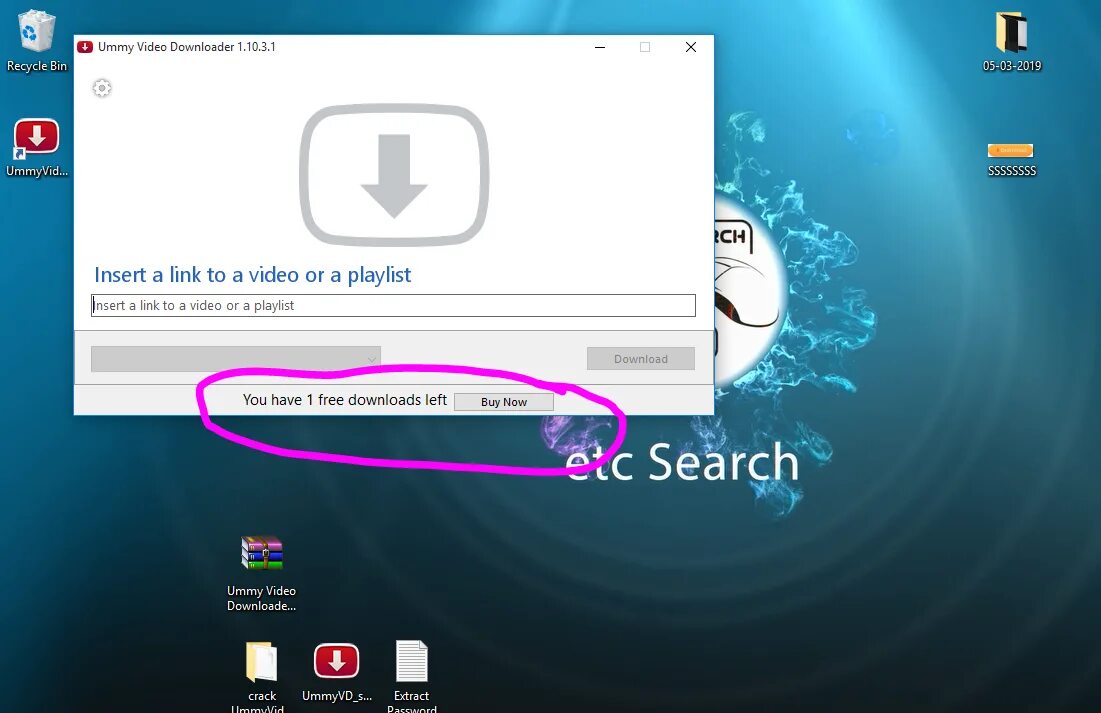
Task: Click the Download button
Action: click(640, 359)
